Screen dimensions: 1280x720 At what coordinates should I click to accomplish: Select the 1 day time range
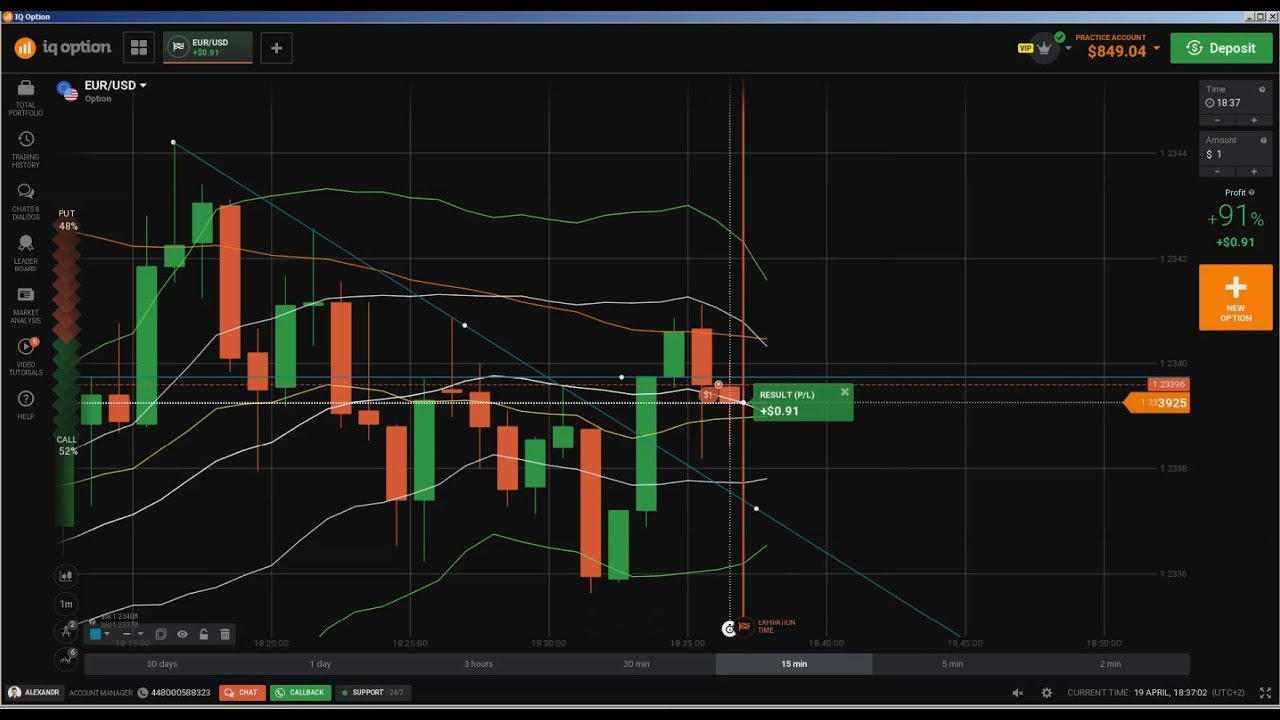320,664
